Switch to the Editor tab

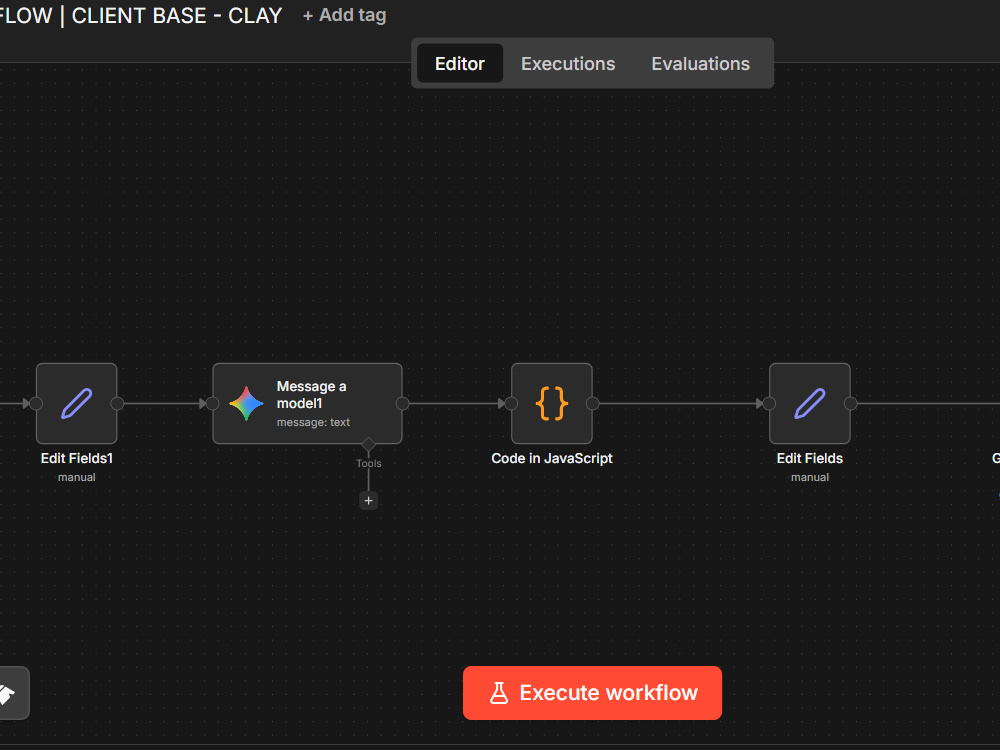(460, 63)
